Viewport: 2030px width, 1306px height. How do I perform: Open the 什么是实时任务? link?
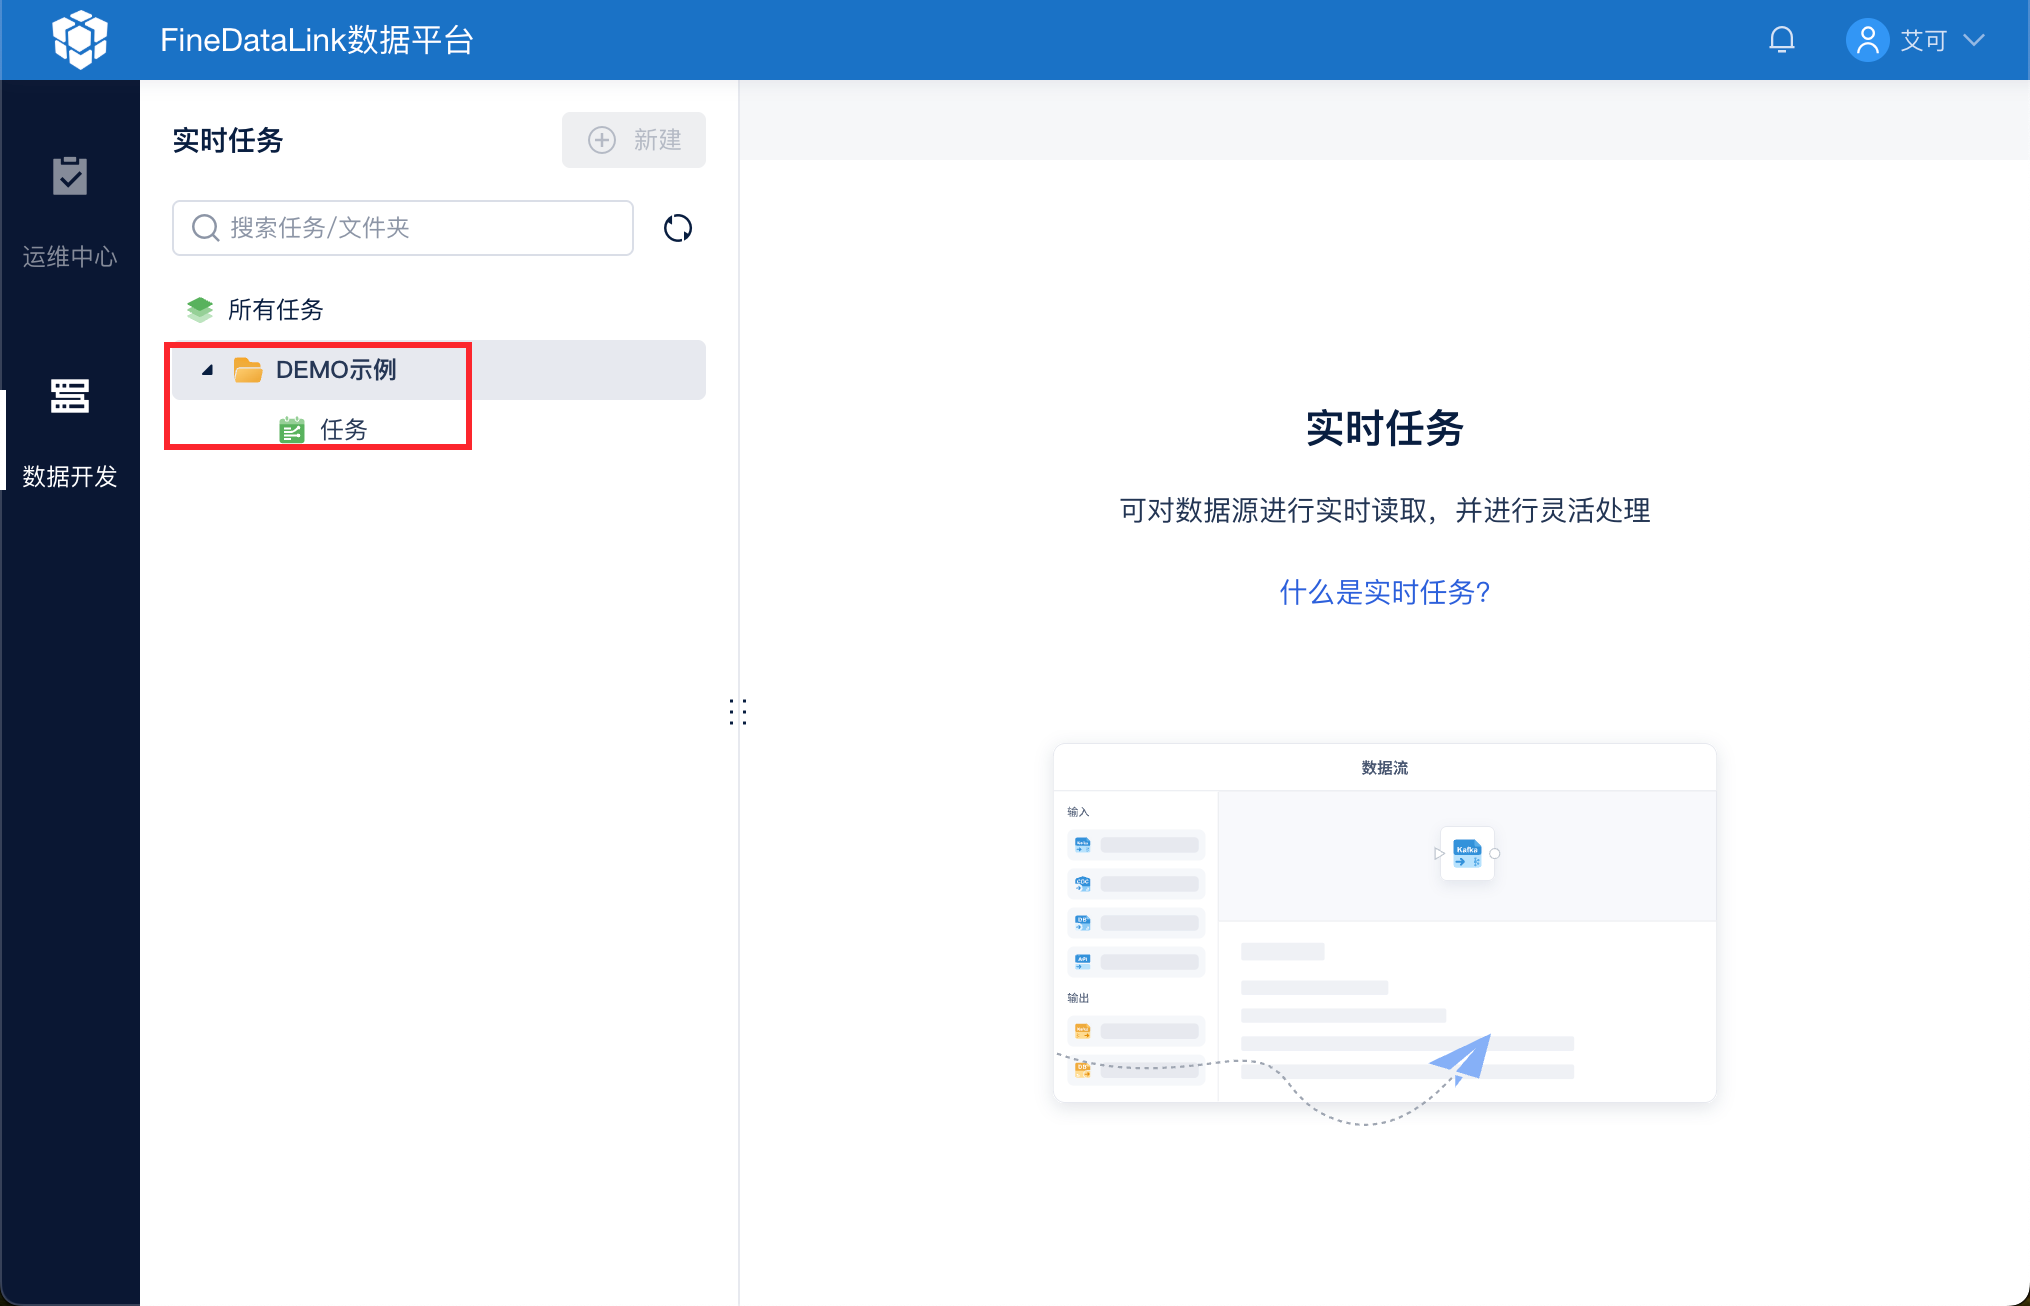(x=1385, y=592)
